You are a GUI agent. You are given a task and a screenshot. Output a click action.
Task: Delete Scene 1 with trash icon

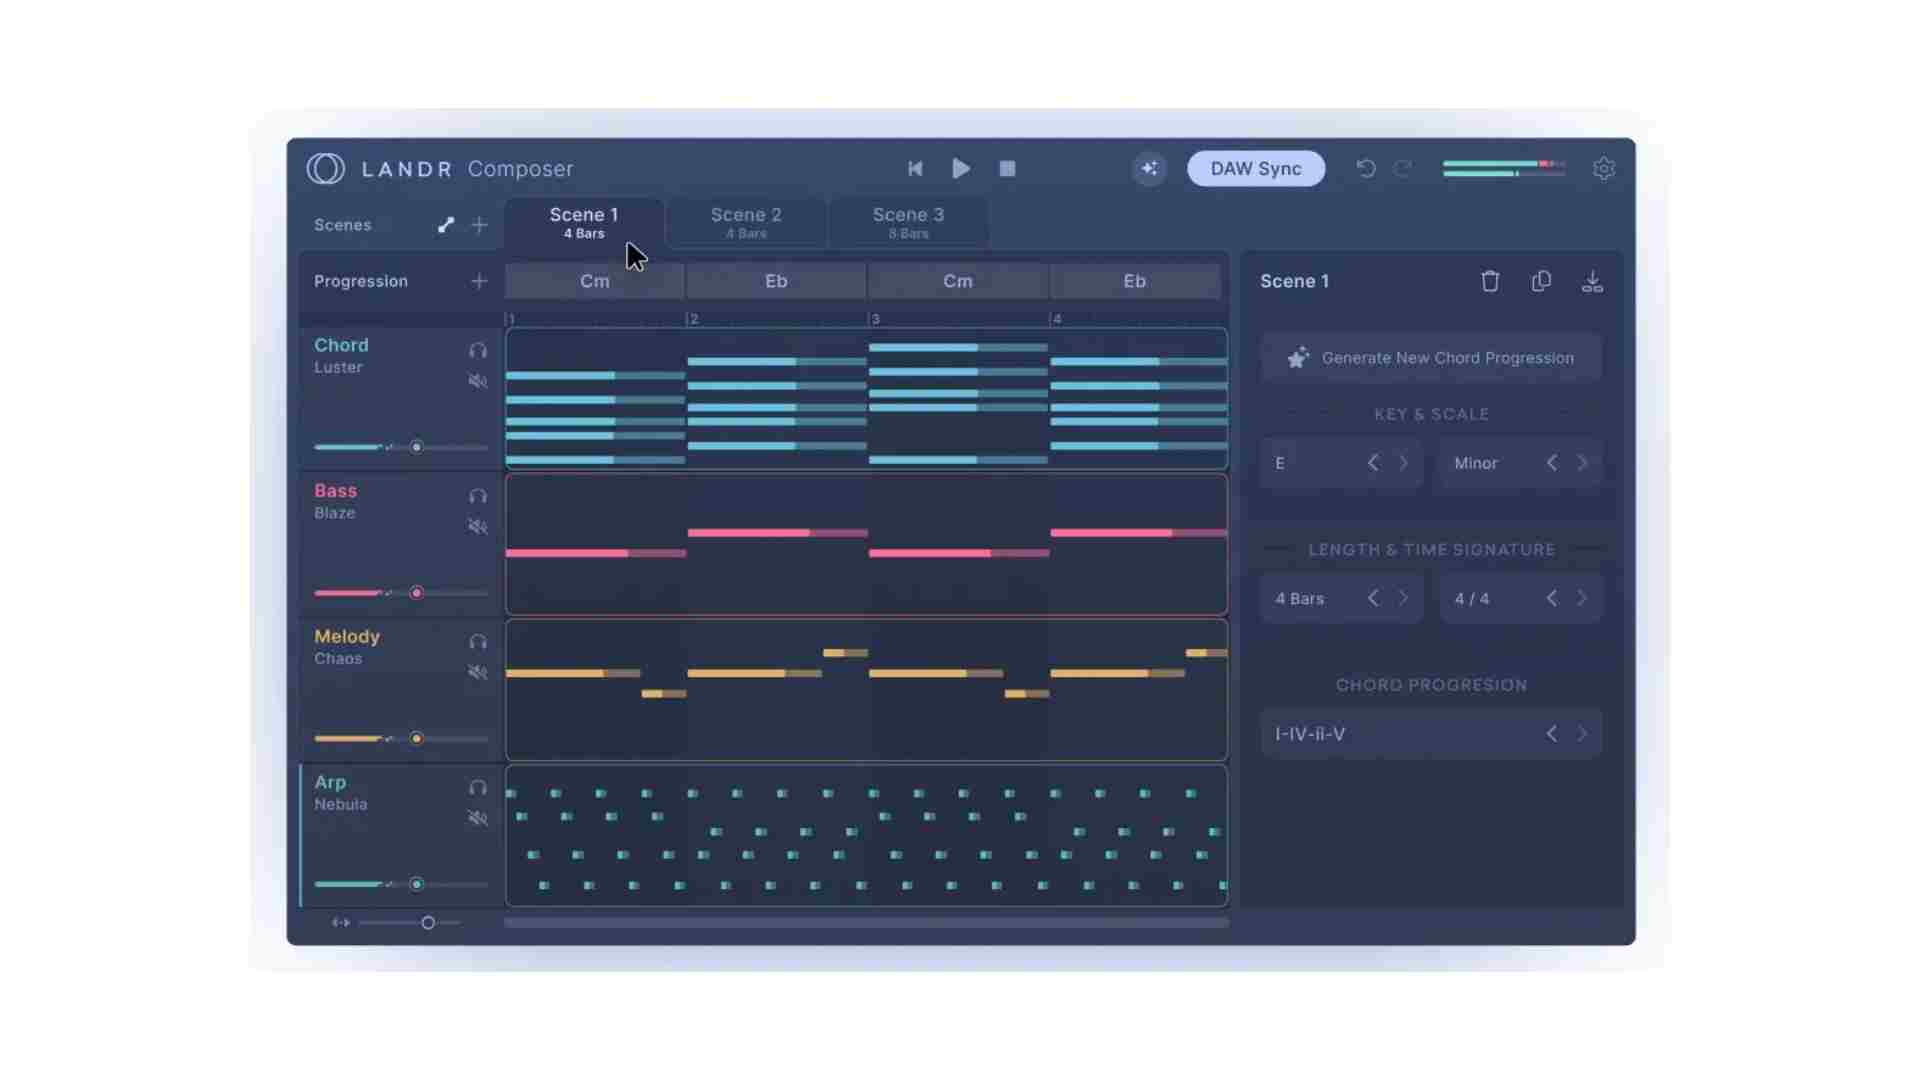click(1489, 282)
